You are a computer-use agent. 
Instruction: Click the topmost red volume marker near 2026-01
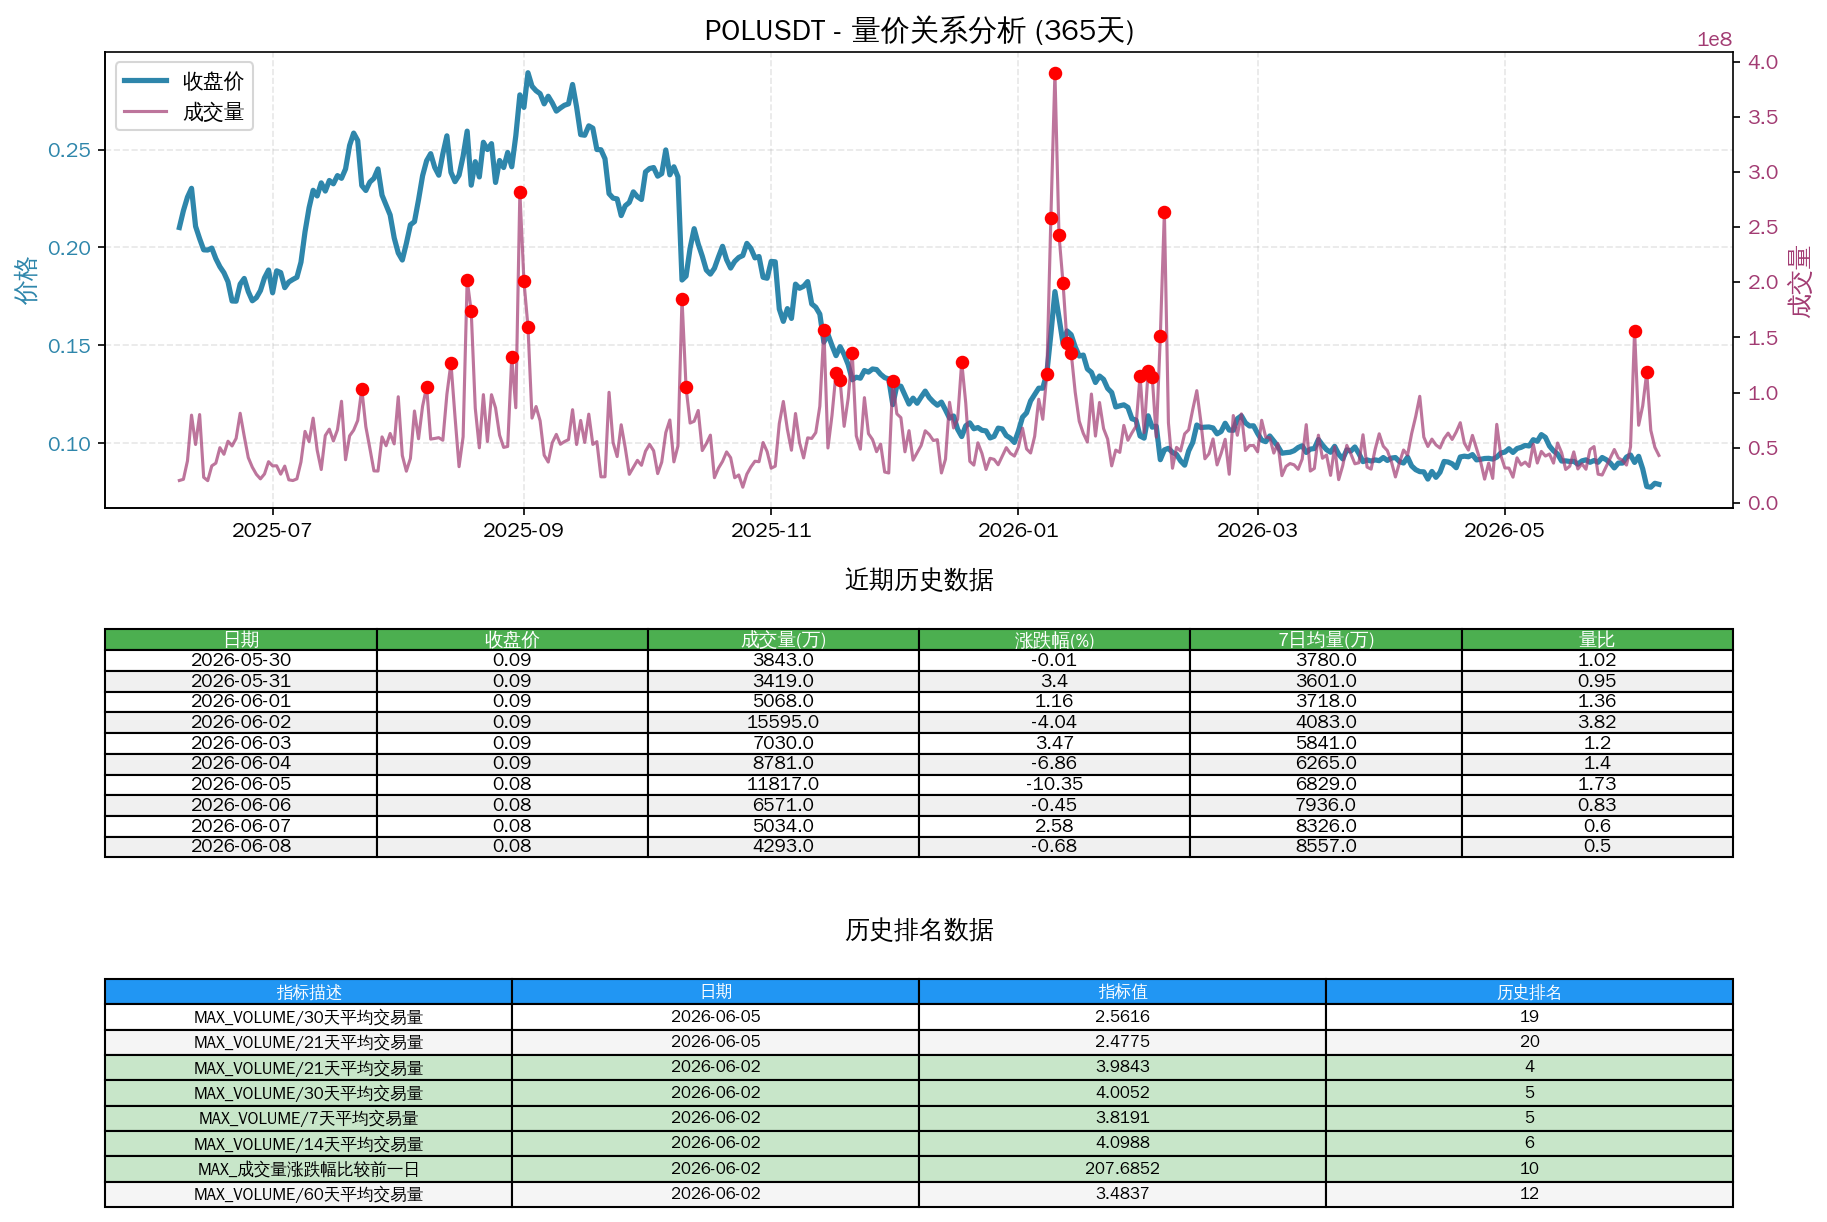point(1055,73)
